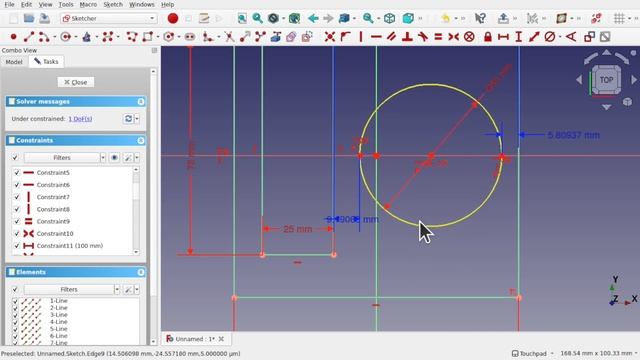Open the File menu

[x=9, y=4]
